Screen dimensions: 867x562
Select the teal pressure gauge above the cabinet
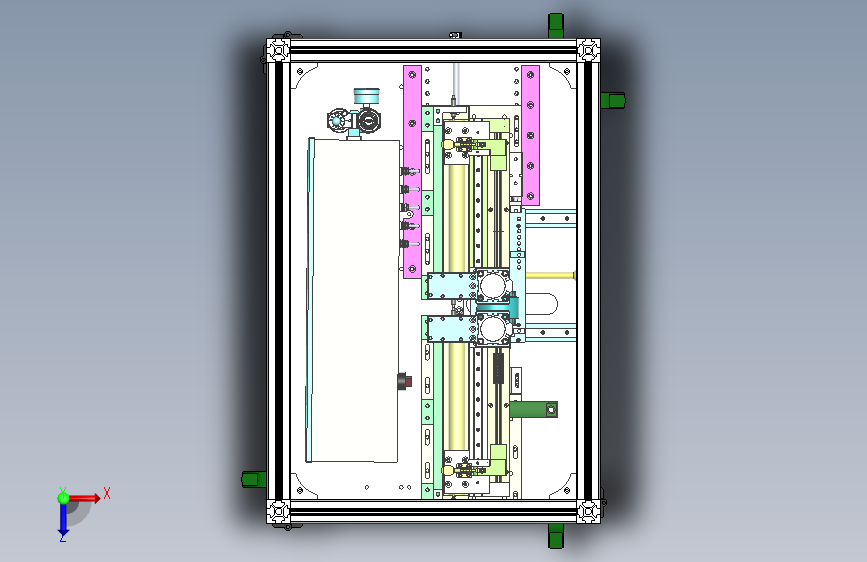(x=367, y=96)
